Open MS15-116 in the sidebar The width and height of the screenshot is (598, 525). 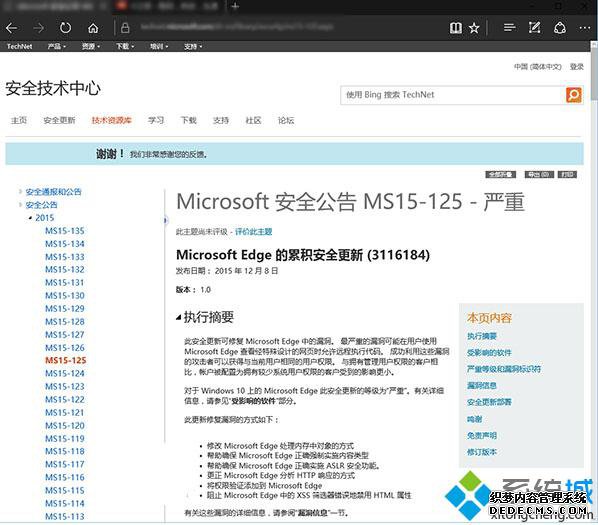coord(64,477)
